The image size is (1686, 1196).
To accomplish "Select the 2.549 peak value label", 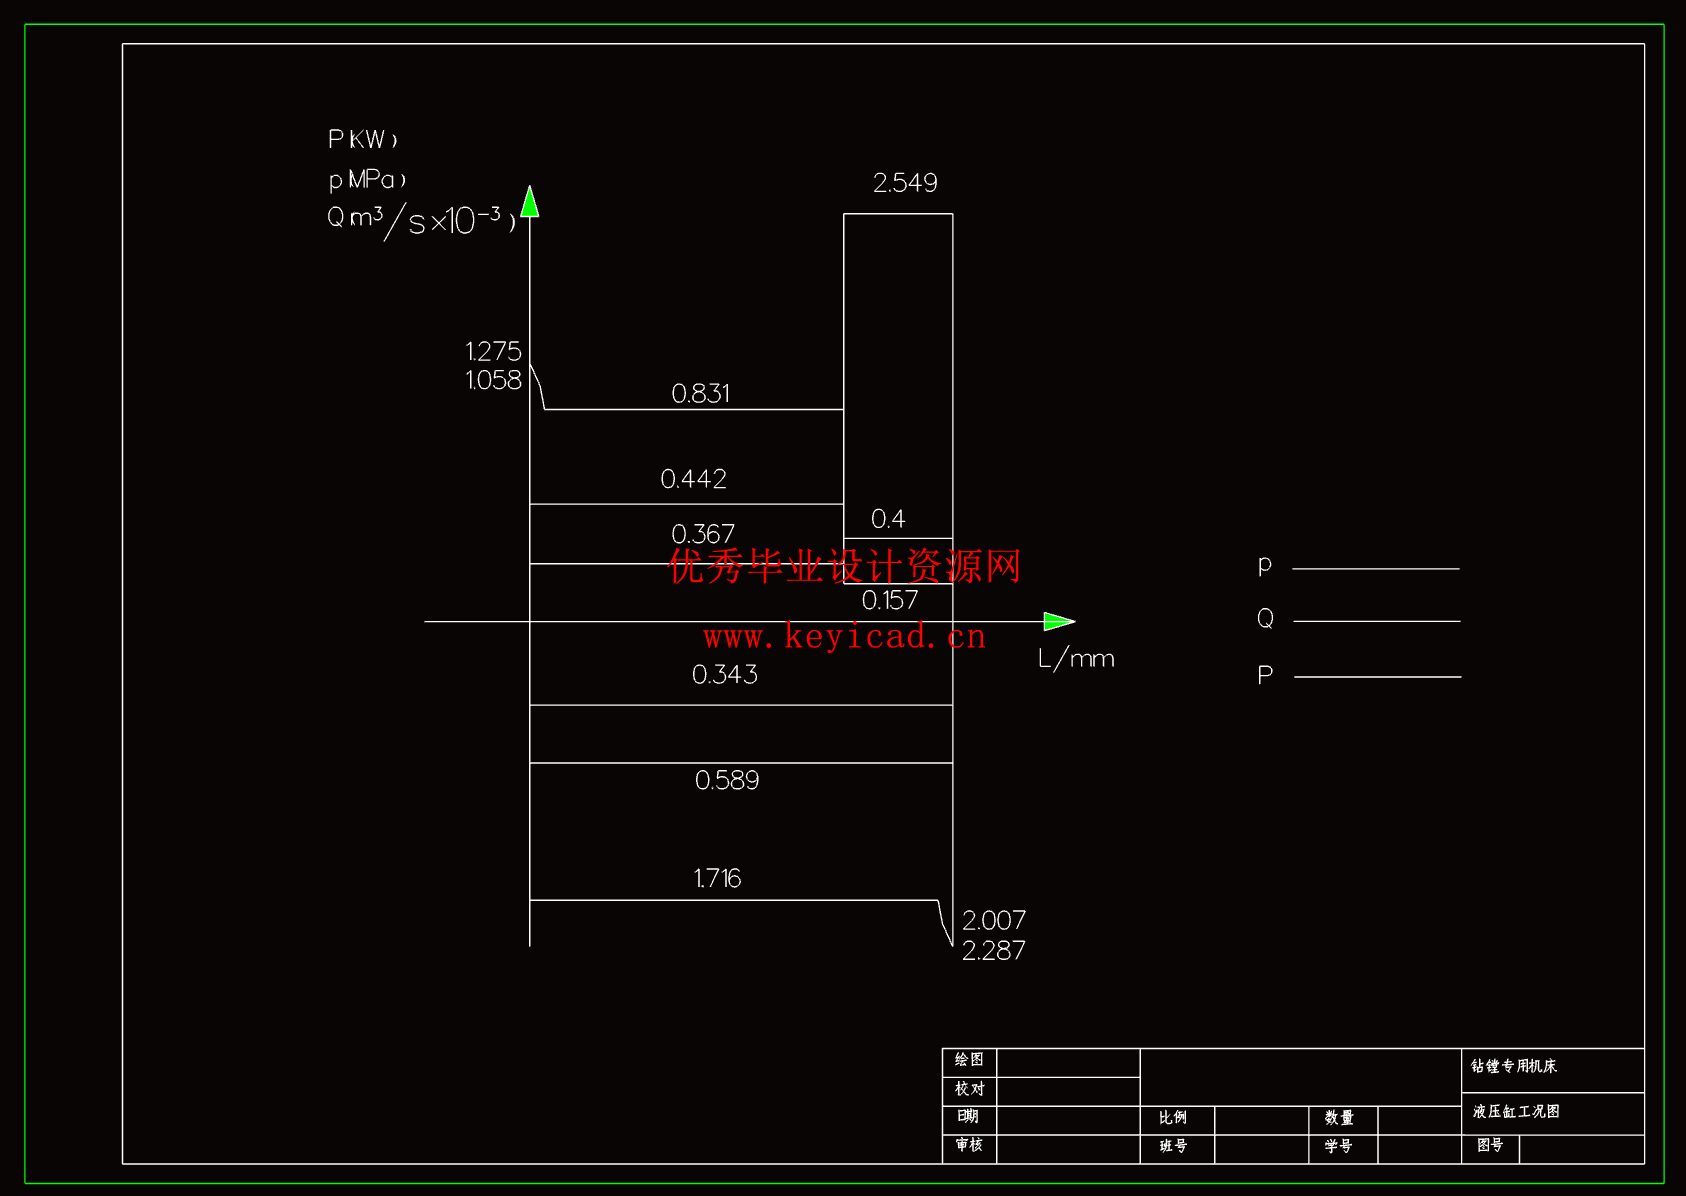I will click(905, 183).
